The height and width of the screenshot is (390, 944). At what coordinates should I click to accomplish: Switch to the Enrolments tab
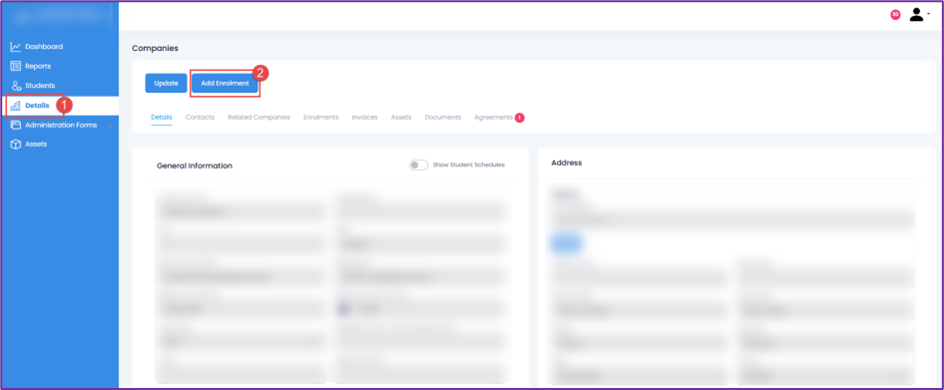point(321,117)
